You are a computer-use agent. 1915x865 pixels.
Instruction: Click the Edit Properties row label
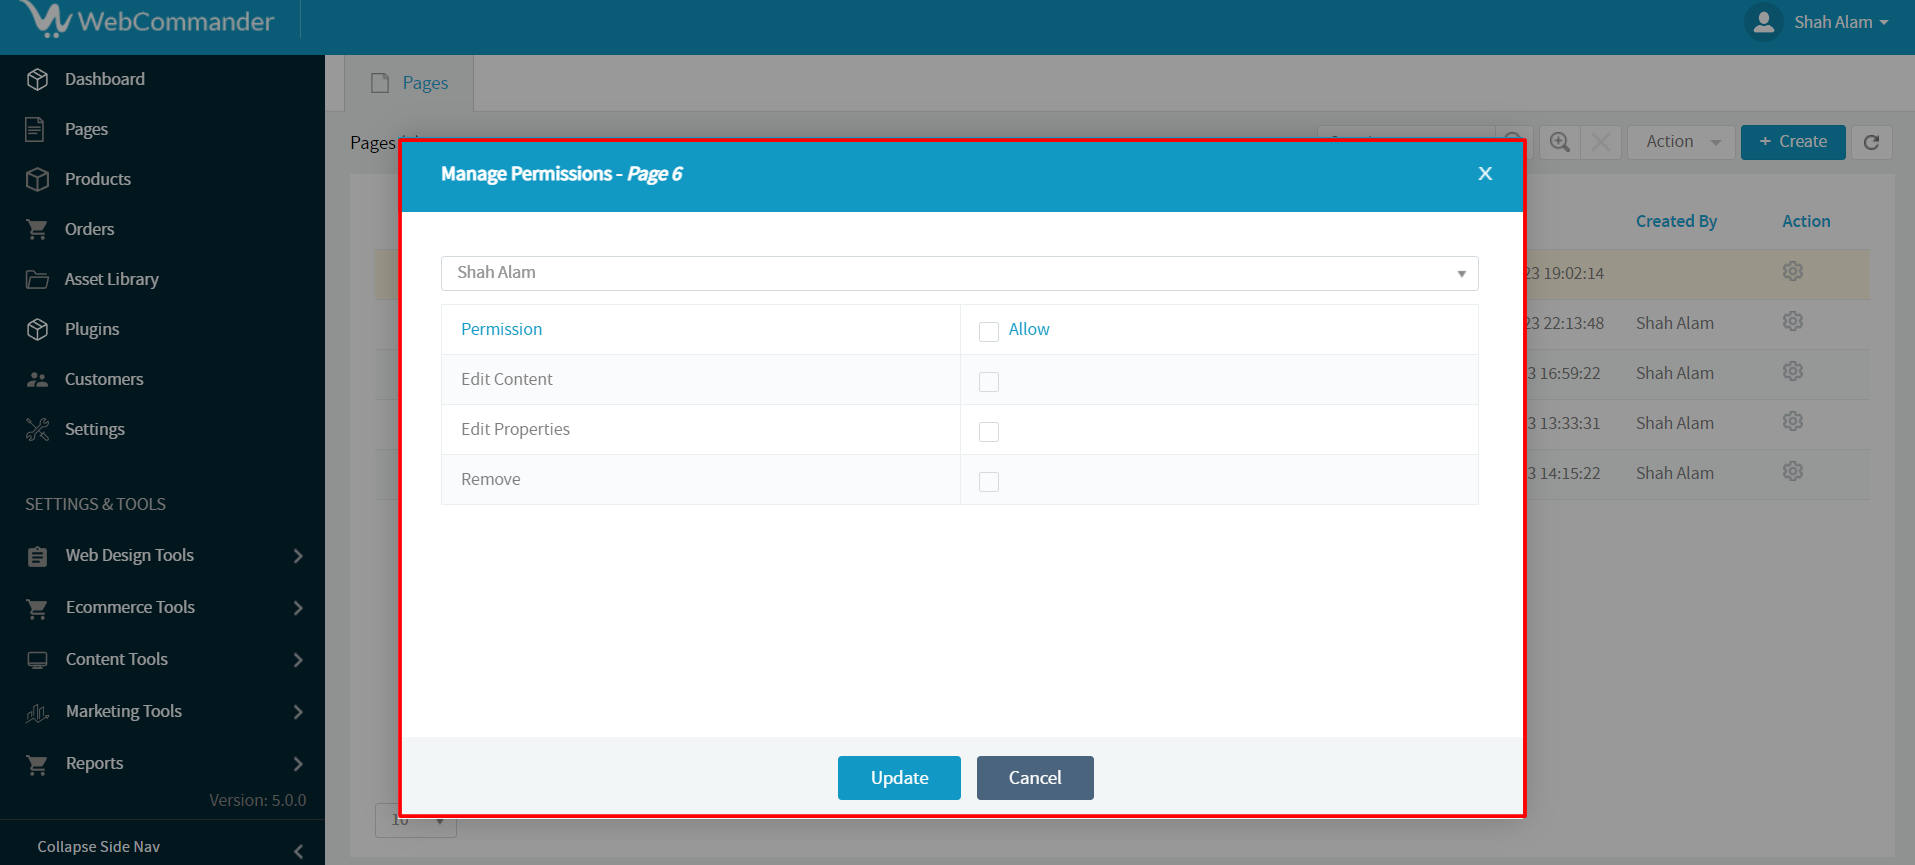pos(515,429)
